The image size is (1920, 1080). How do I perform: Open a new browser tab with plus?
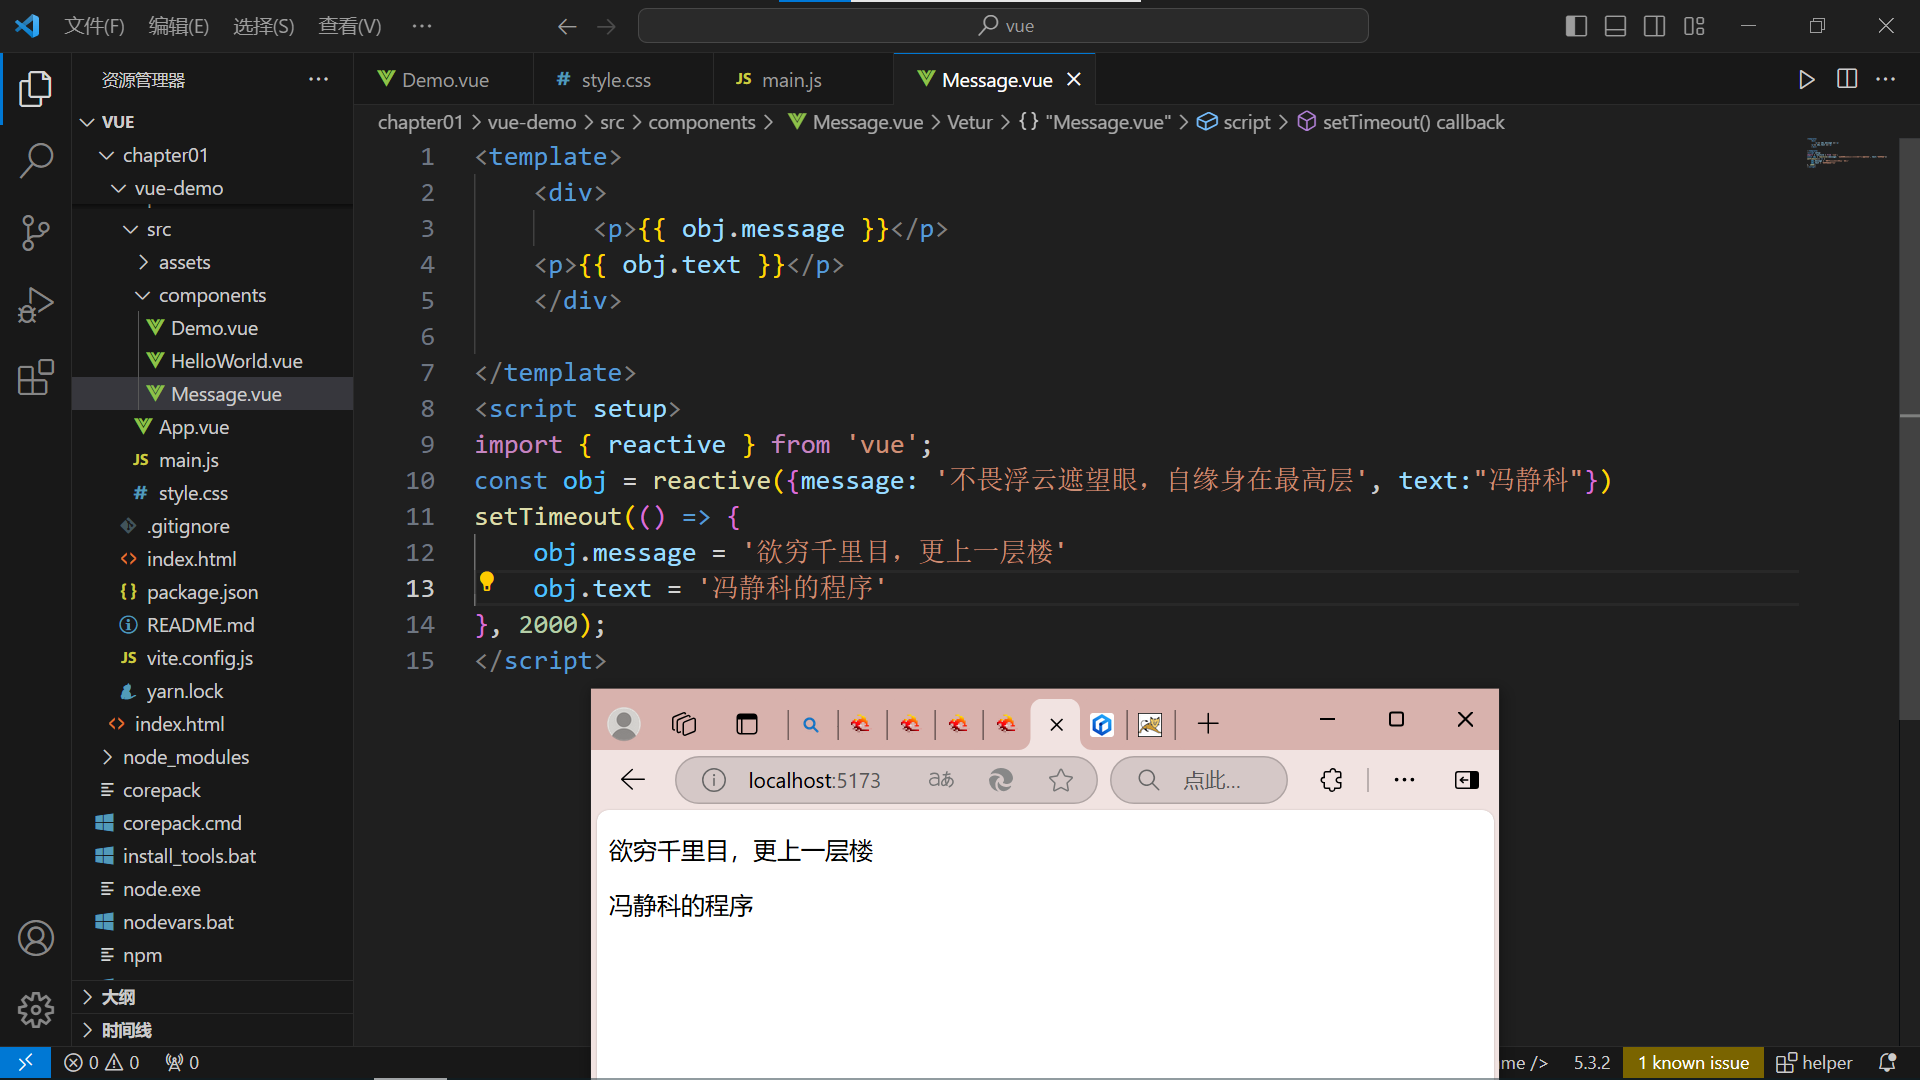1208,724
